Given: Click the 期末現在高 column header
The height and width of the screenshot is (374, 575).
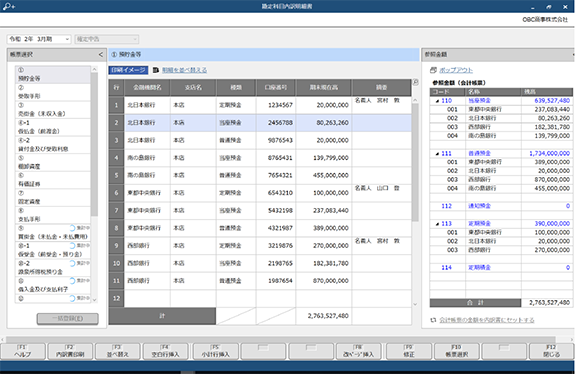Looking at the screenshot, I should (x=324, y=88).
